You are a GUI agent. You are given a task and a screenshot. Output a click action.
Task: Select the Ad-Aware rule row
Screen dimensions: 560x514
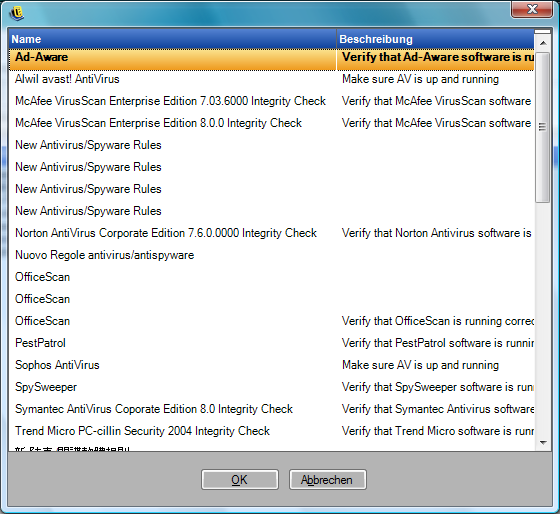[271, 59]
